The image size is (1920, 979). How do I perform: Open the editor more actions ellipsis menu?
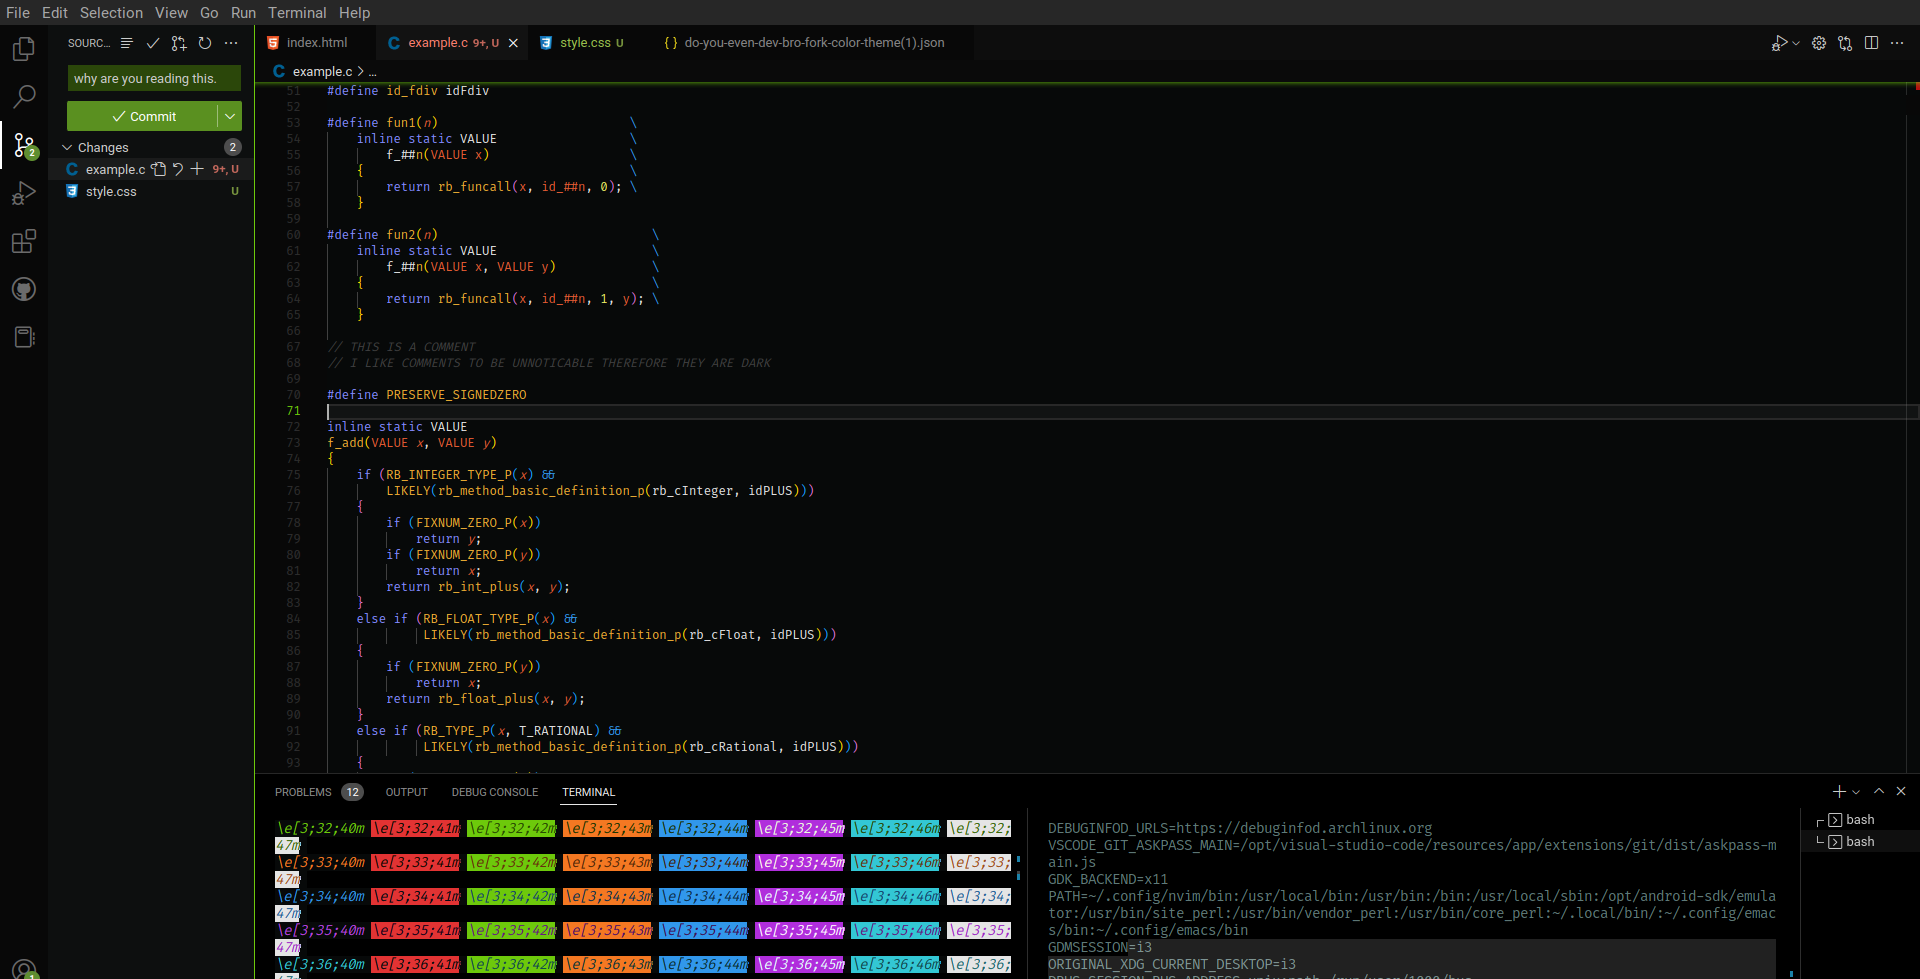tap(1897, 43)
